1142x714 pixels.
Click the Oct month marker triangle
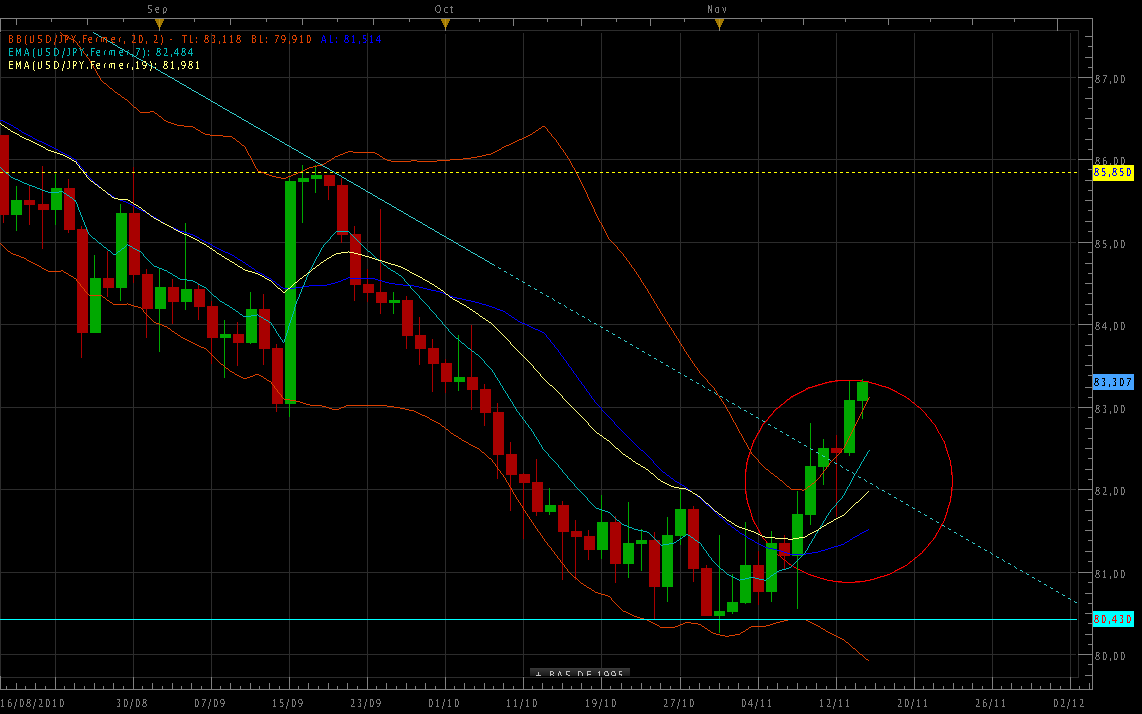441,23
